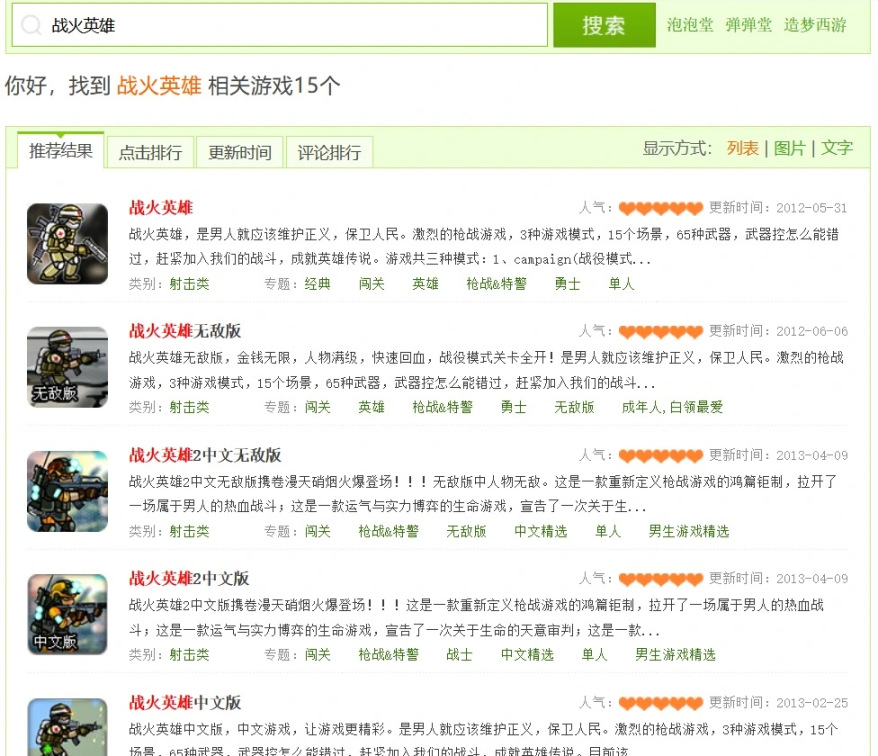This screenshot has width=878, height=756.
Task: Click popularity hearts for 战火英雄中文版
Action: click(661, 704)
